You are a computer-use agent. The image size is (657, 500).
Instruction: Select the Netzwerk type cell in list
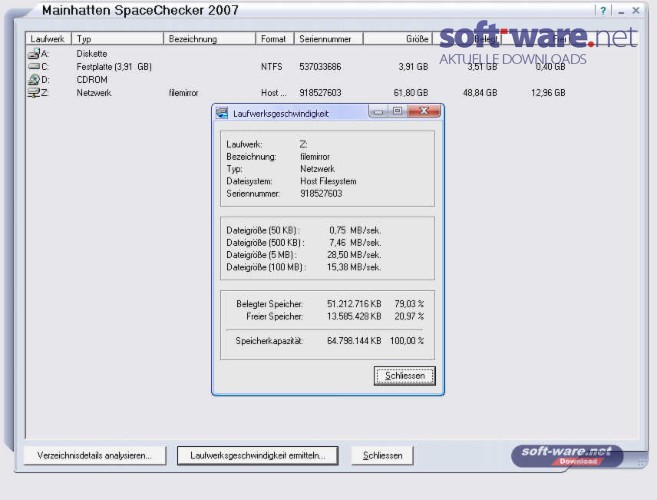(x=94, y=93)
